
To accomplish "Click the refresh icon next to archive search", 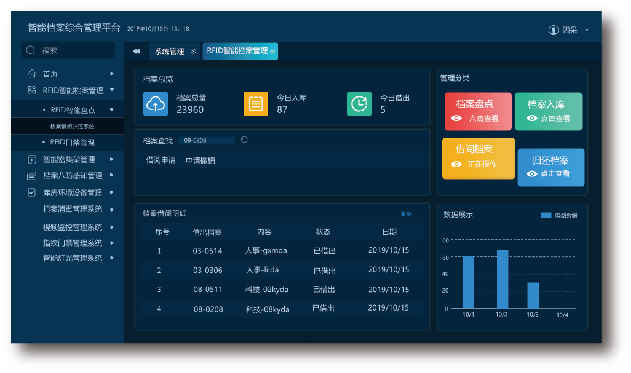I will click(x=244, y=140).
